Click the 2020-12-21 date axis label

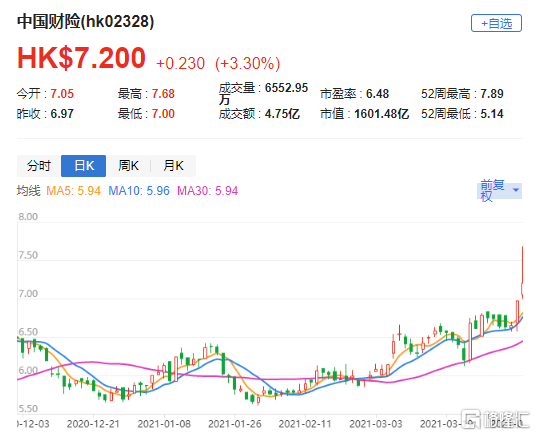93,424
